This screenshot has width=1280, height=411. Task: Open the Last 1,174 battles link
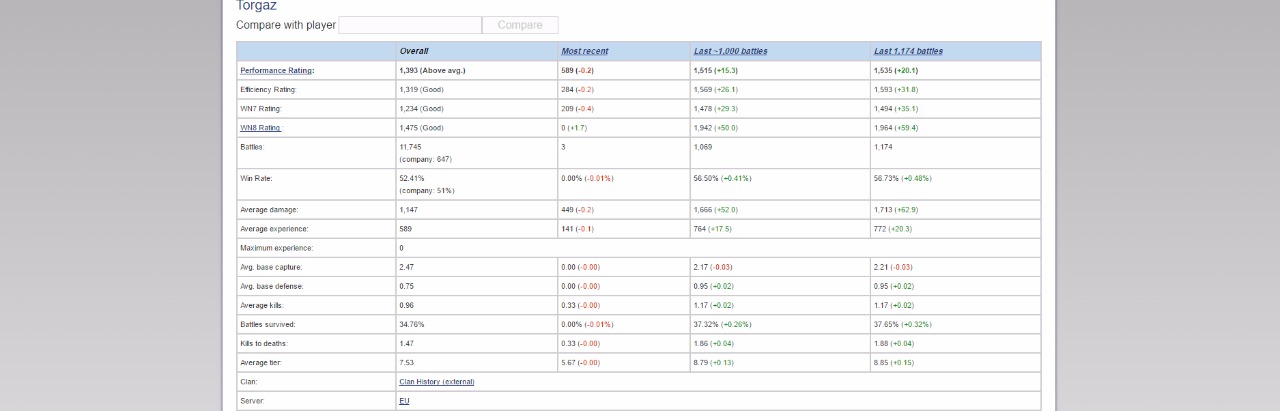(x=908, y=51)
